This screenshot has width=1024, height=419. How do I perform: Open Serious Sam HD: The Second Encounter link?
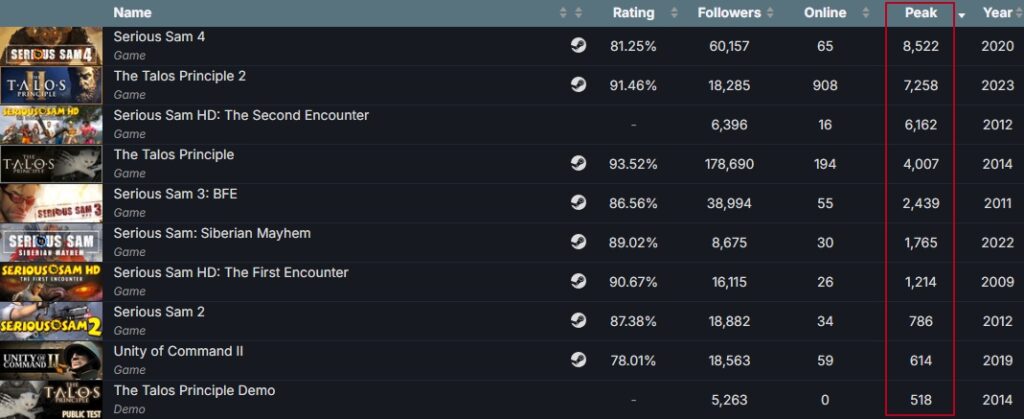241,115
